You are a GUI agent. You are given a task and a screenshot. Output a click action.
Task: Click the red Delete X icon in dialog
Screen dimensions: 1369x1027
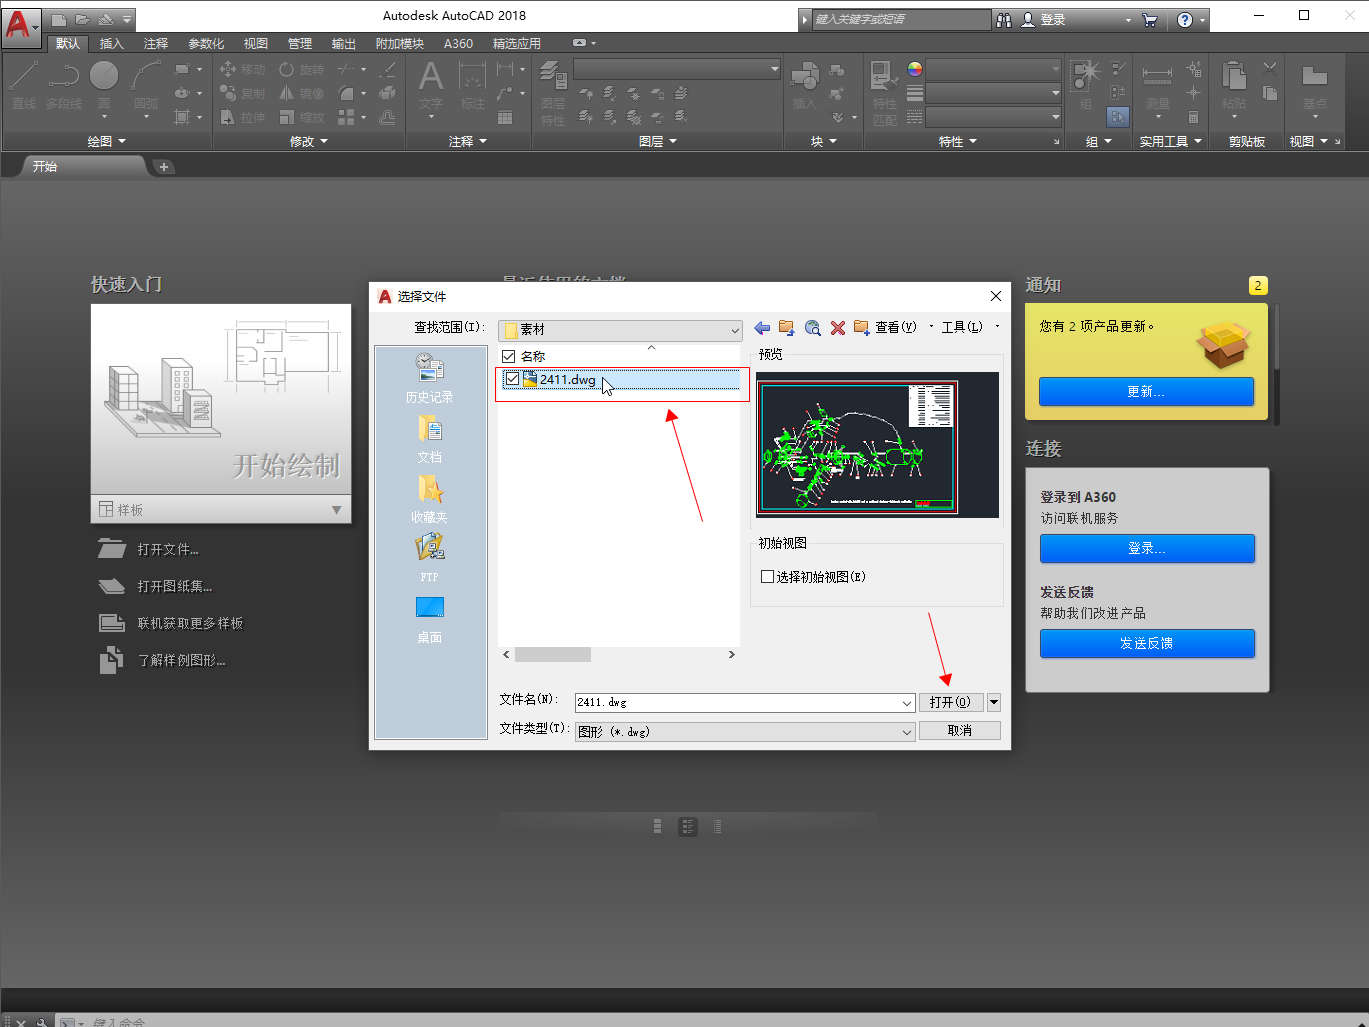(838, 328)
